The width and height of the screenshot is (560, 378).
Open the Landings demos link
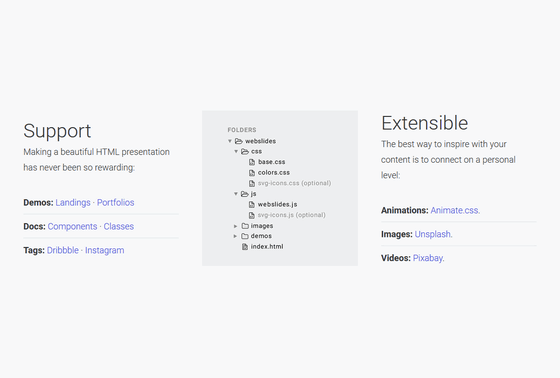73,203
